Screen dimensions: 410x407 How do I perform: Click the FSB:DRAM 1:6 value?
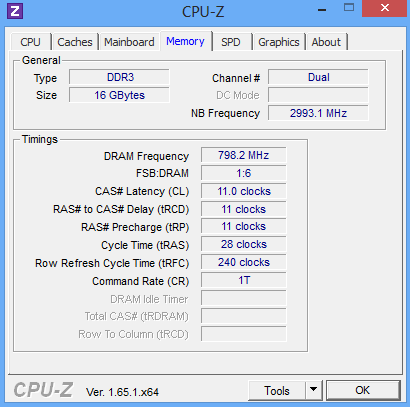click(244, 173)
